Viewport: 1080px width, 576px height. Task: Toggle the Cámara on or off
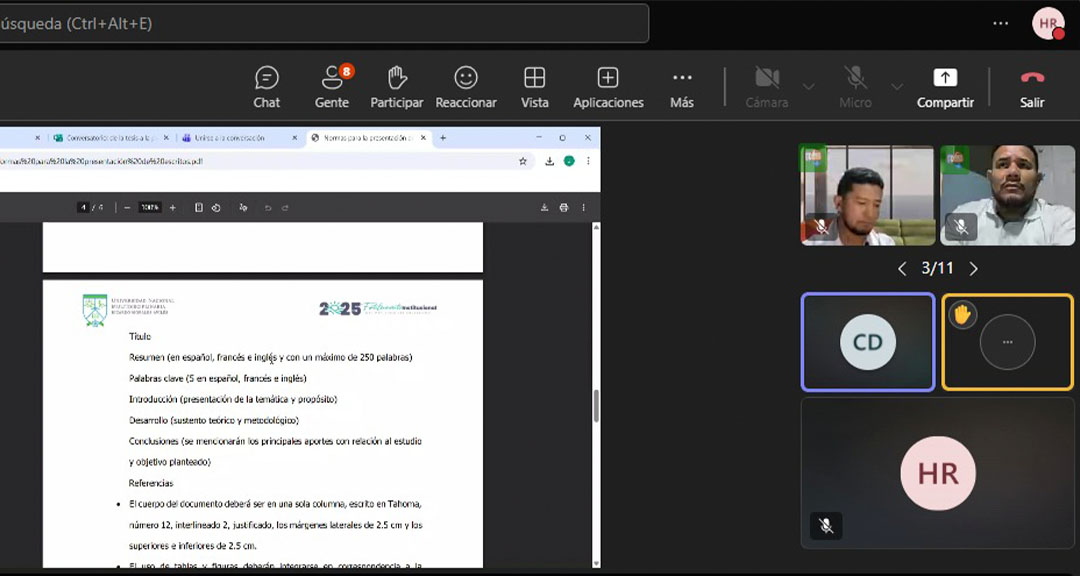[767, 87]
